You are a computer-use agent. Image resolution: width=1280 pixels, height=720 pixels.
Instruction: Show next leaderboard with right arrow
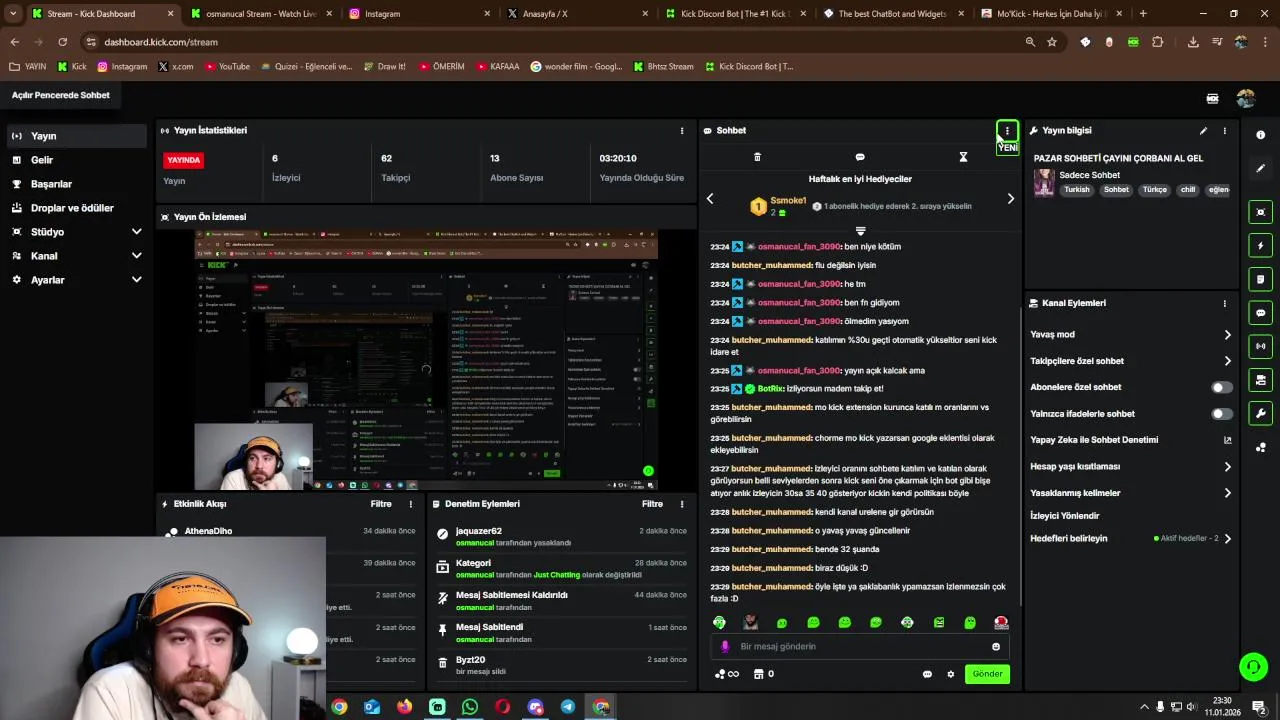click(x=1010, y=199)
